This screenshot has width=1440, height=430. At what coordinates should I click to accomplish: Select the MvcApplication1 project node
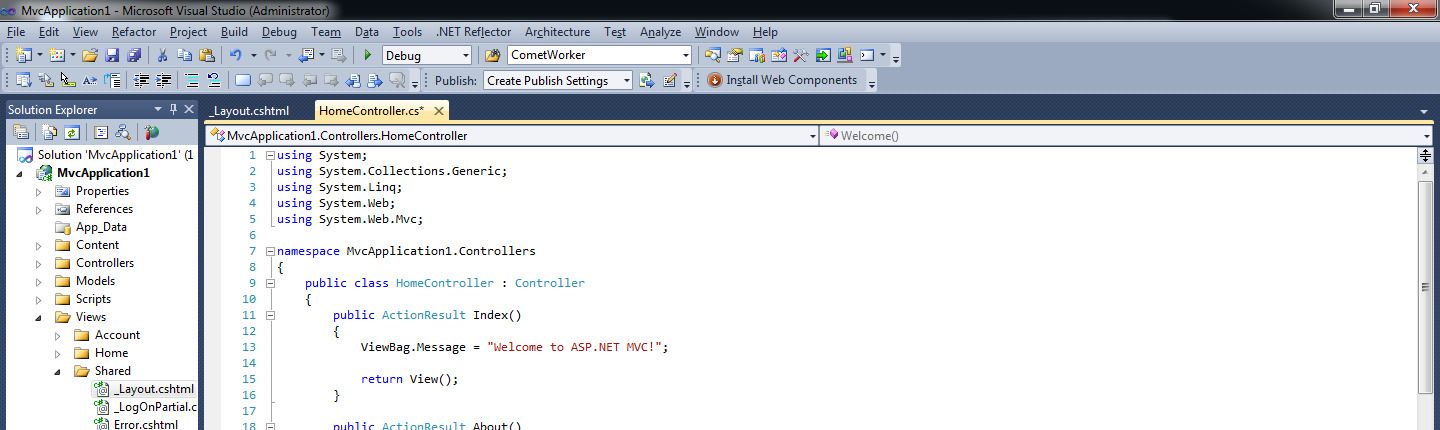tap(103, 173)
